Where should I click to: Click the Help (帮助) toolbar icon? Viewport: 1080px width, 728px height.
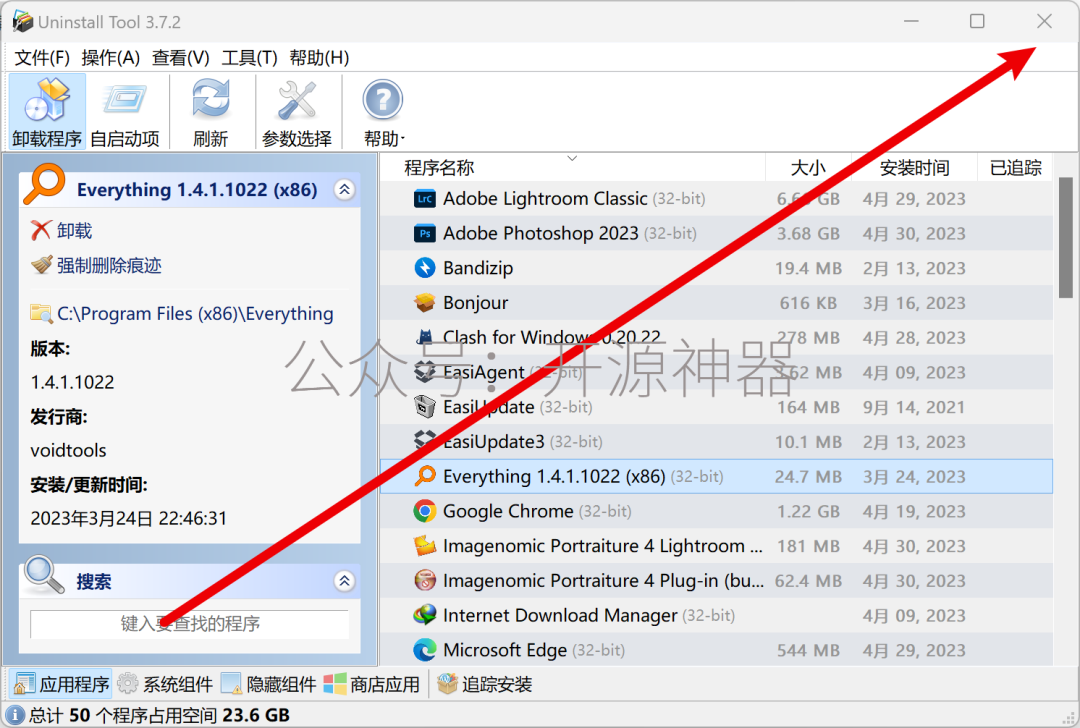coord(383,112)
